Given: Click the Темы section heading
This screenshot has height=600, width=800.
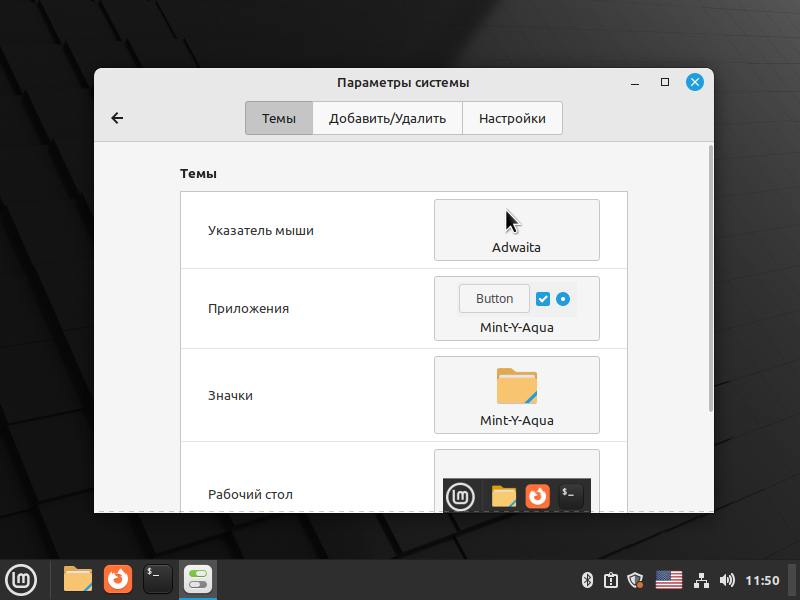Looking at the screenshot, I should (198, 174).
